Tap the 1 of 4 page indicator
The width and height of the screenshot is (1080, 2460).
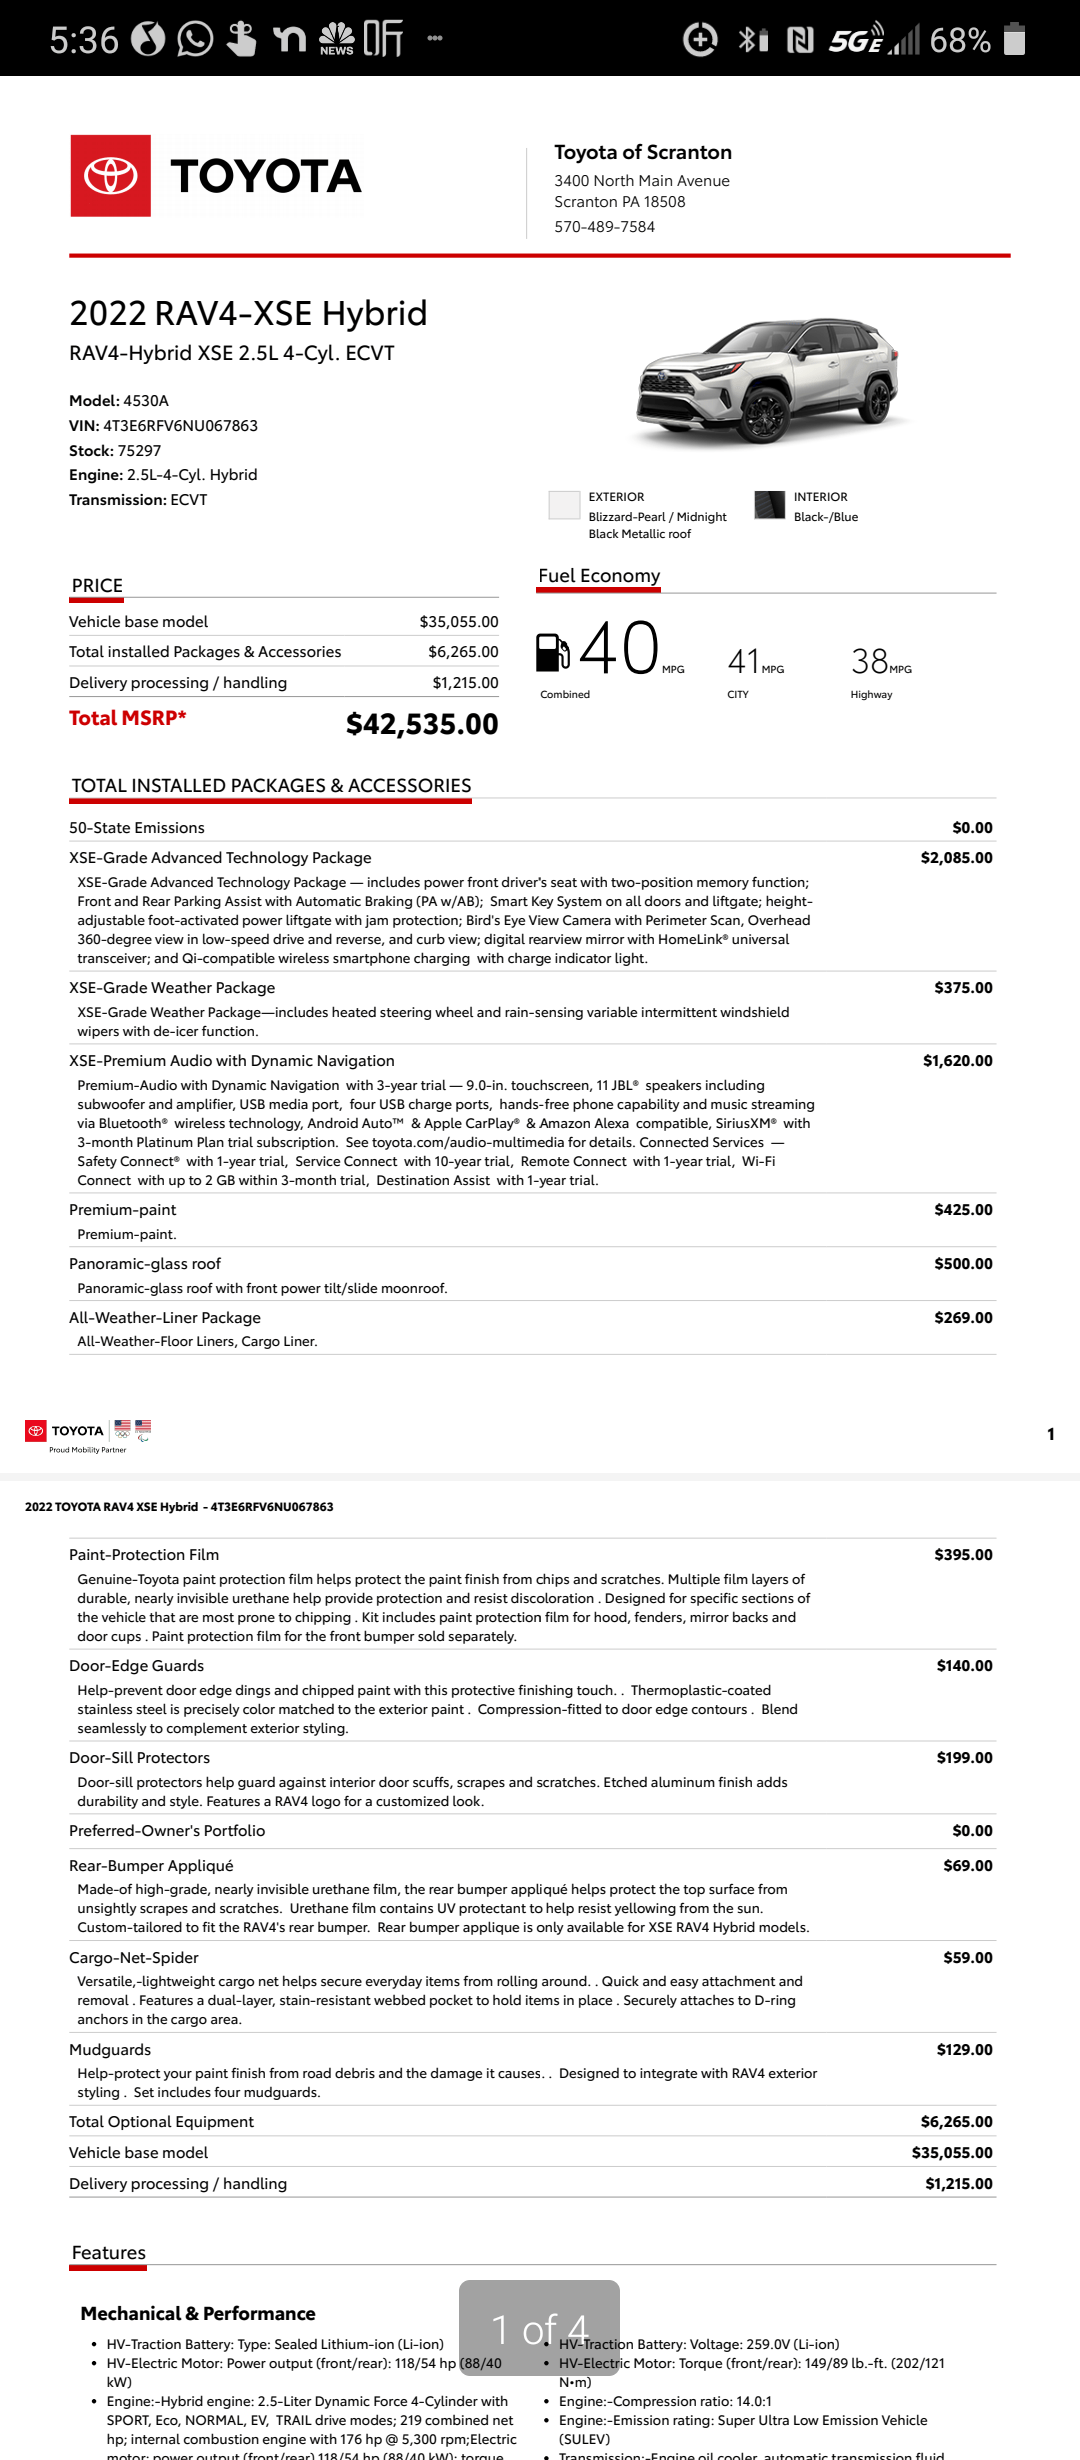[539, 2329]
